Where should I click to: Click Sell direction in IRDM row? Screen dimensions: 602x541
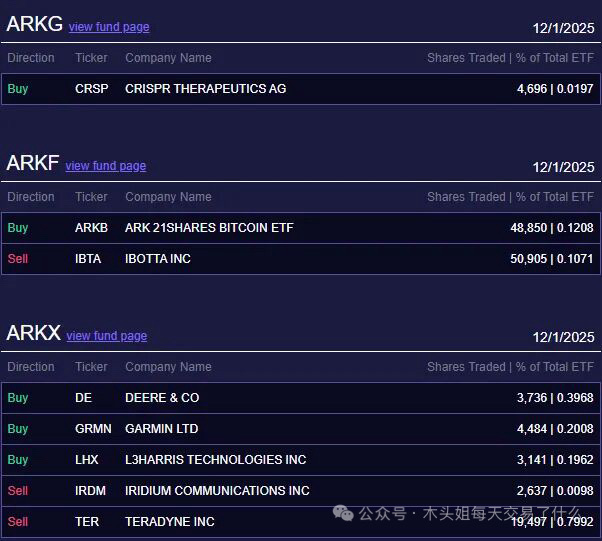(x=18, y=491)
